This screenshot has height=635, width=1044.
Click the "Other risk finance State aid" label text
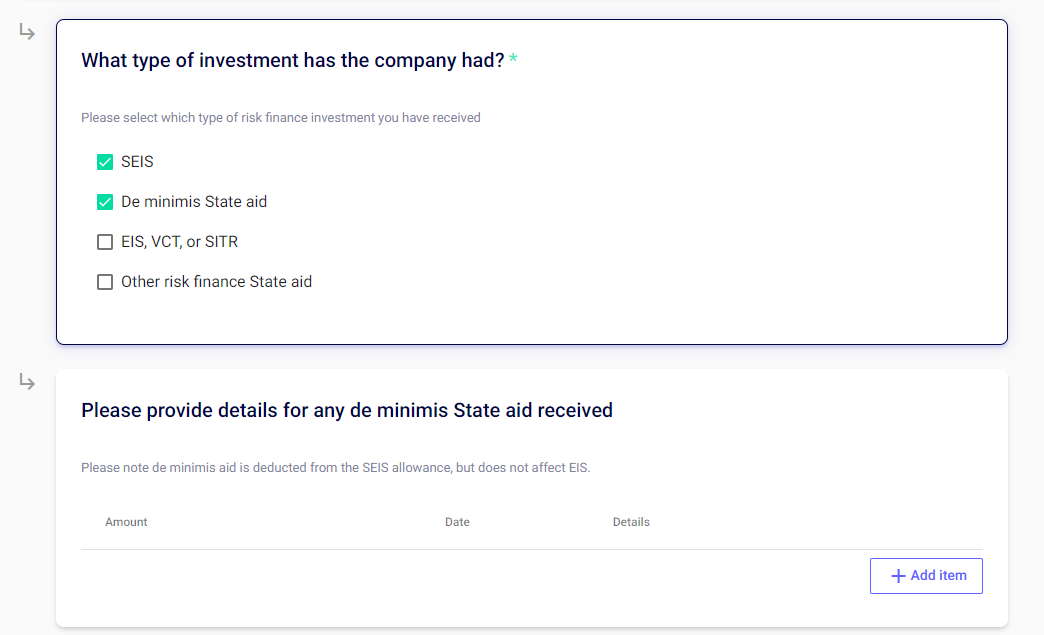[216, 282]
